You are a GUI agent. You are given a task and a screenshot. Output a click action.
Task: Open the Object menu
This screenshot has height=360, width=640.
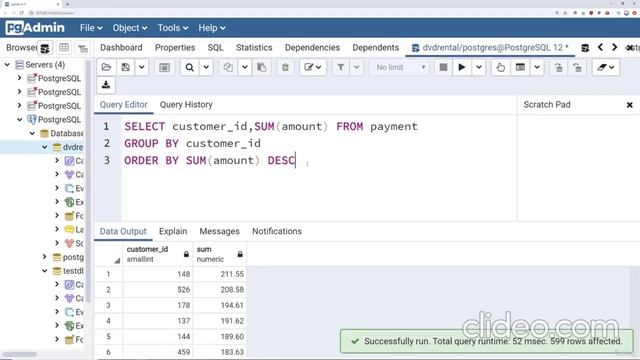(x=129, y=28)
